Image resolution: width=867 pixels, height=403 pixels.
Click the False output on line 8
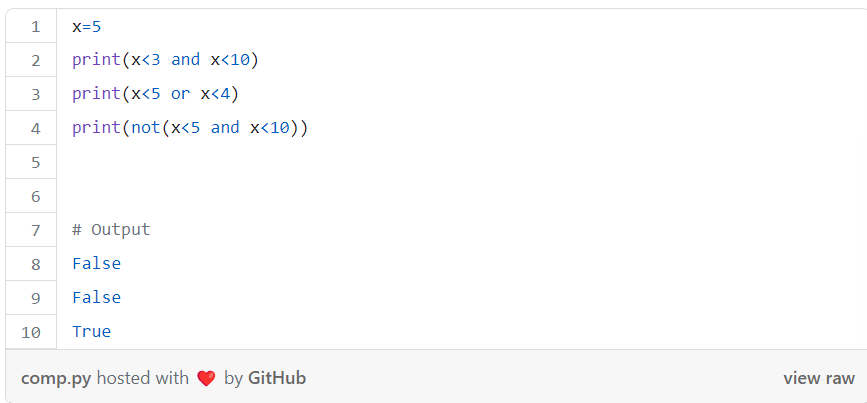click(97, 264)
